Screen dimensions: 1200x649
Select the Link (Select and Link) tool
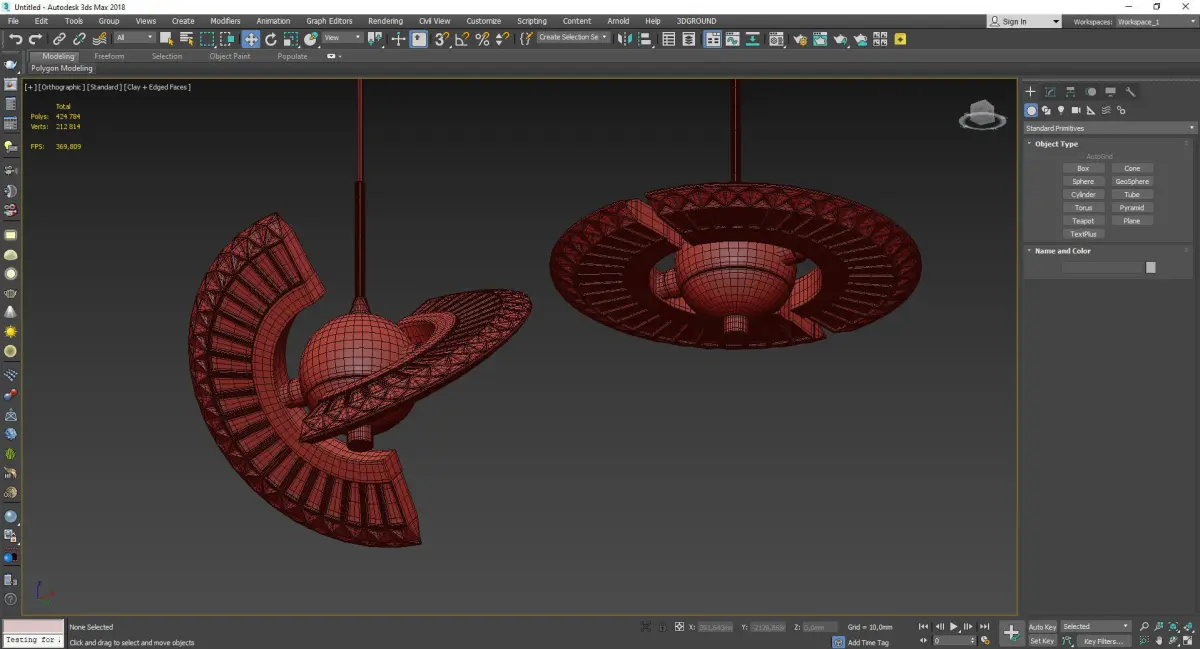(59, 39)
